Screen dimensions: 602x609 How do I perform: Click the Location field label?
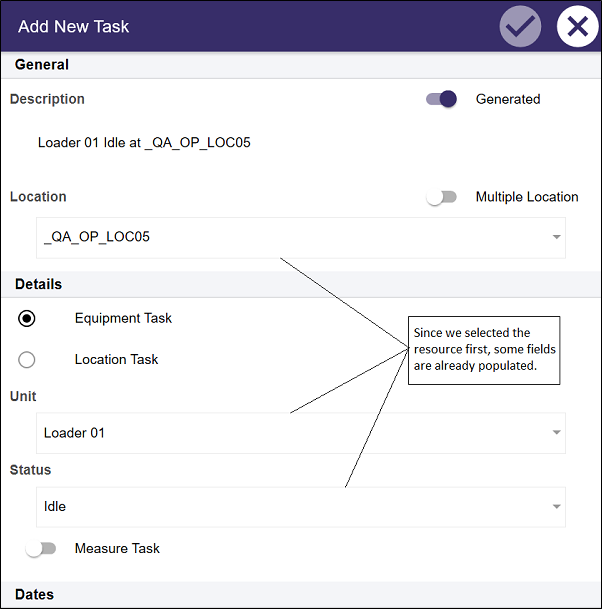coord(38,197)
